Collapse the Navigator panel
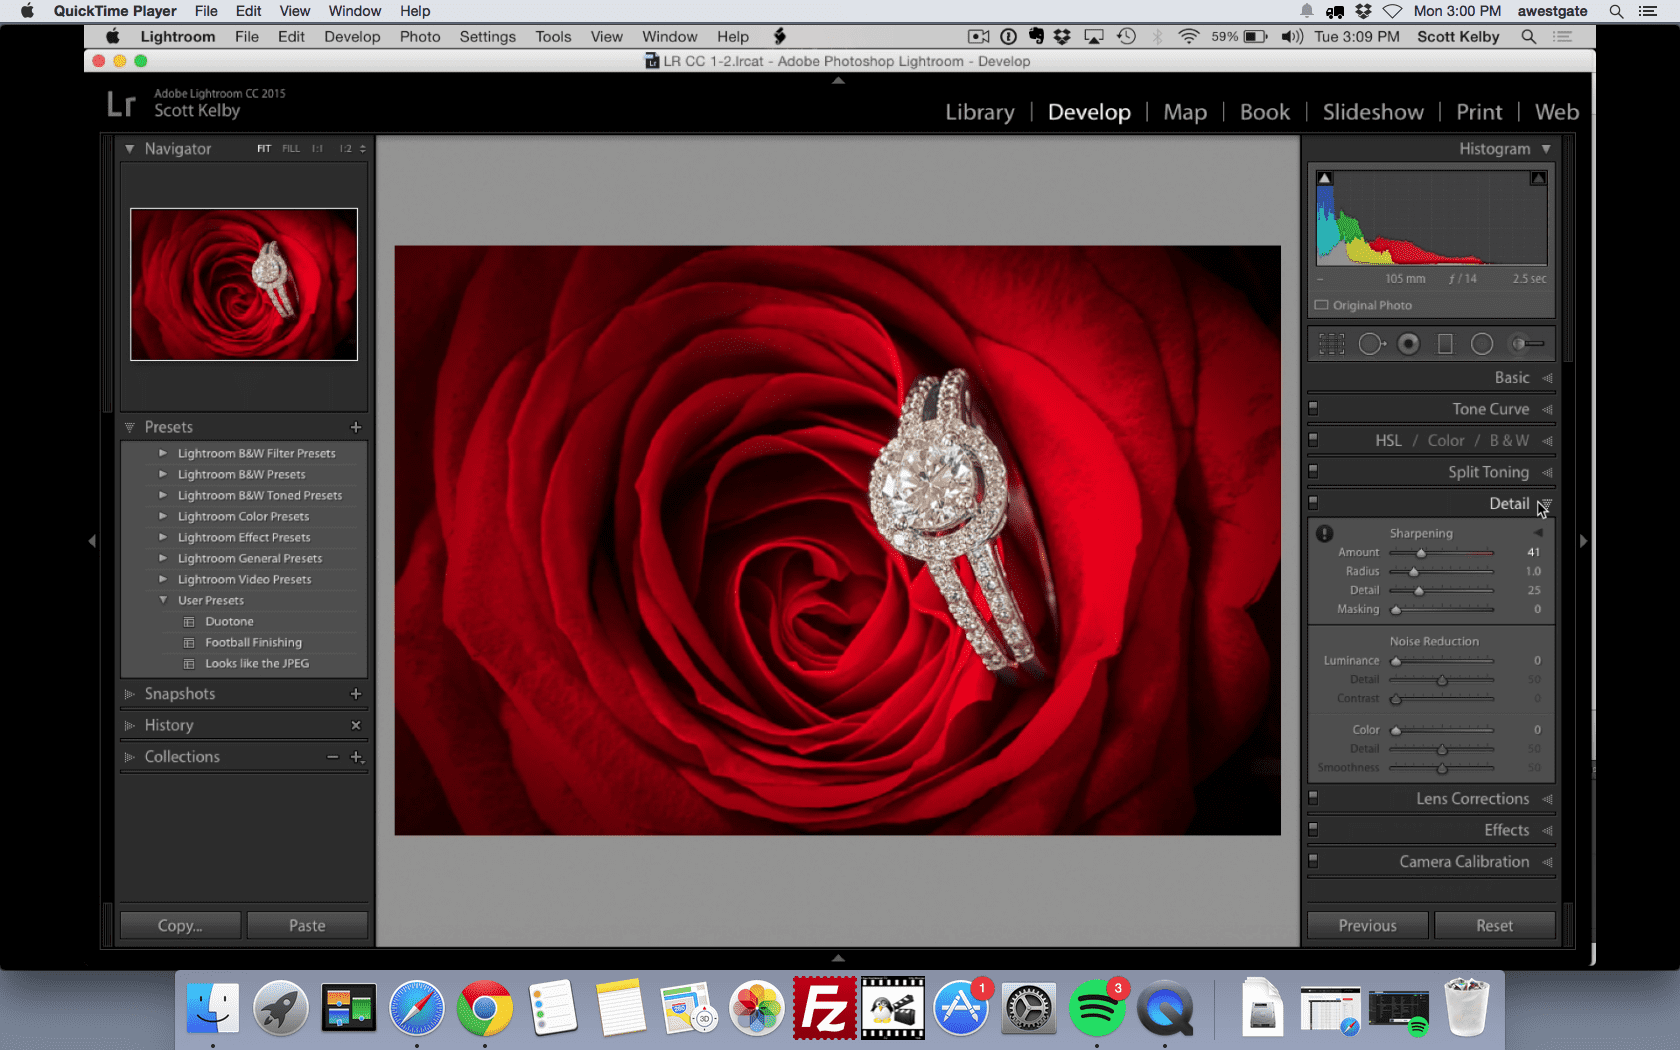 pos(130,148)
